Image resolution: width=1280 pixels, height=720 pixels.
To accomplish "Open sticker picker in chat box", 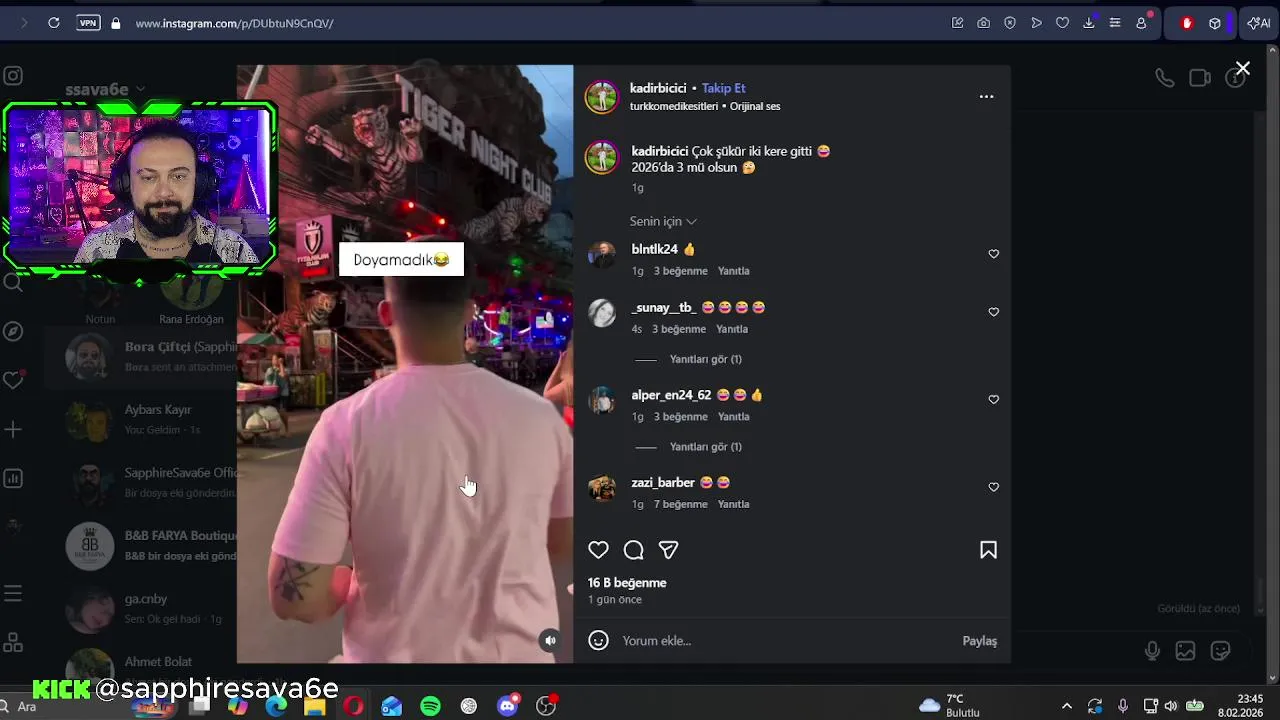I will (x=1220, y=651).
